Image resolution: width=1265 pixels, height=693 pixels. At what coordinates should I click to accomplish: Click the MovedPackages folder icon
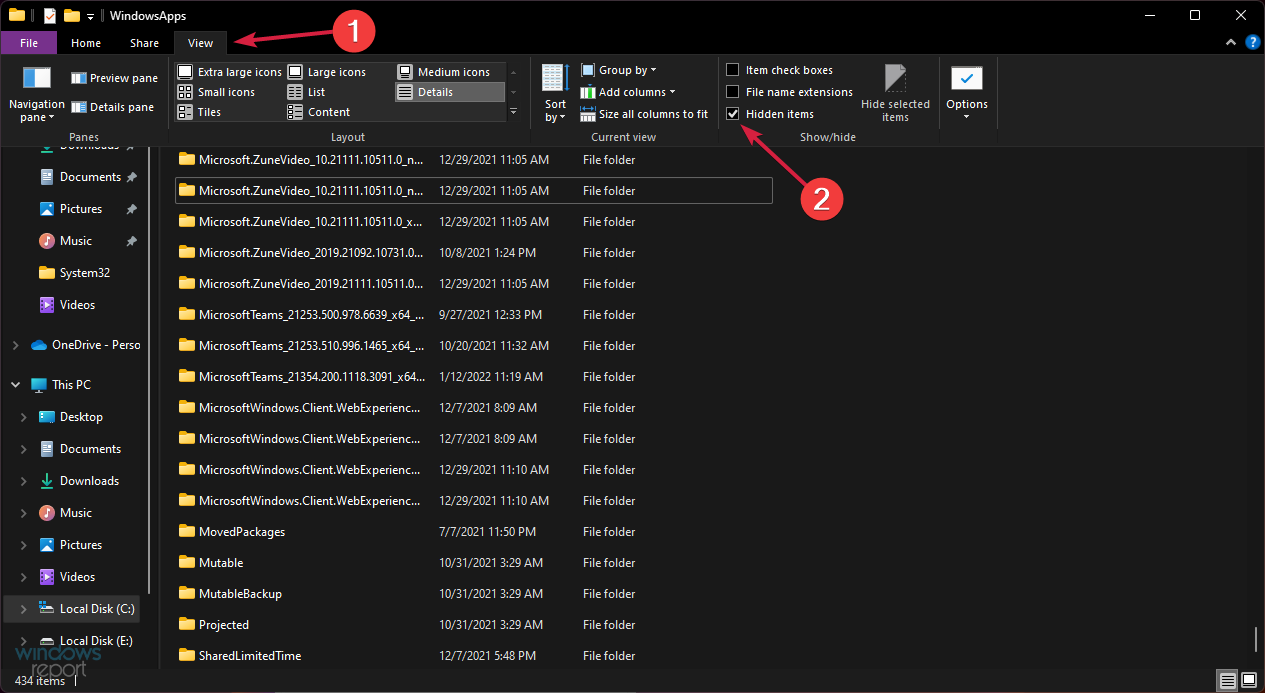pos(186,532)
